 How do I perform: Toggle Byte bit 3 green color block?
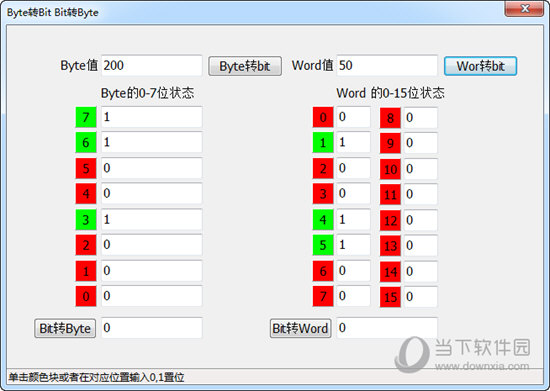[x=86, y=220]
